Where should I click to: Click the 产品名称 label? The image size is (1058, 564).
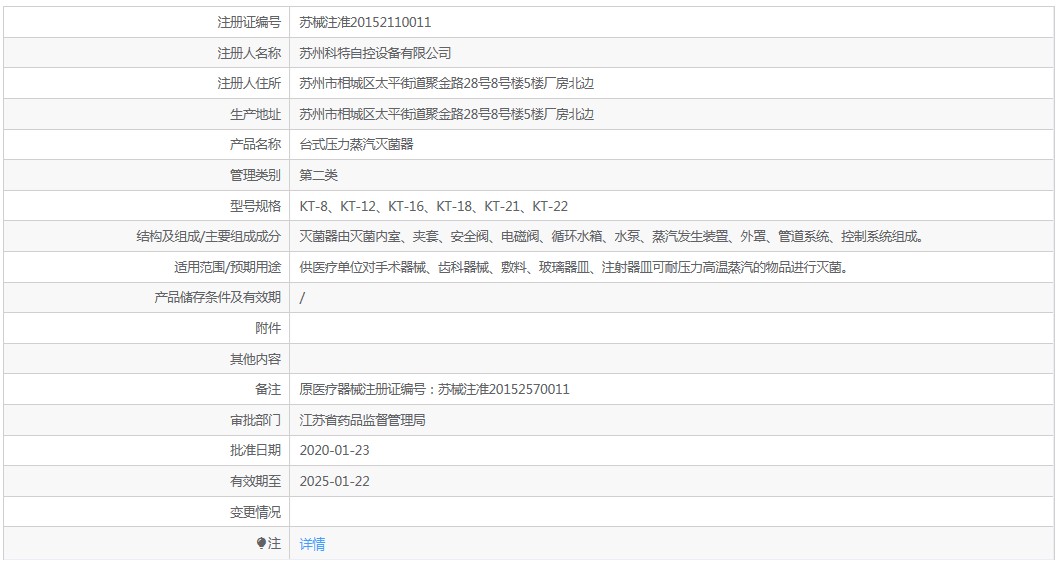[255, 144]
